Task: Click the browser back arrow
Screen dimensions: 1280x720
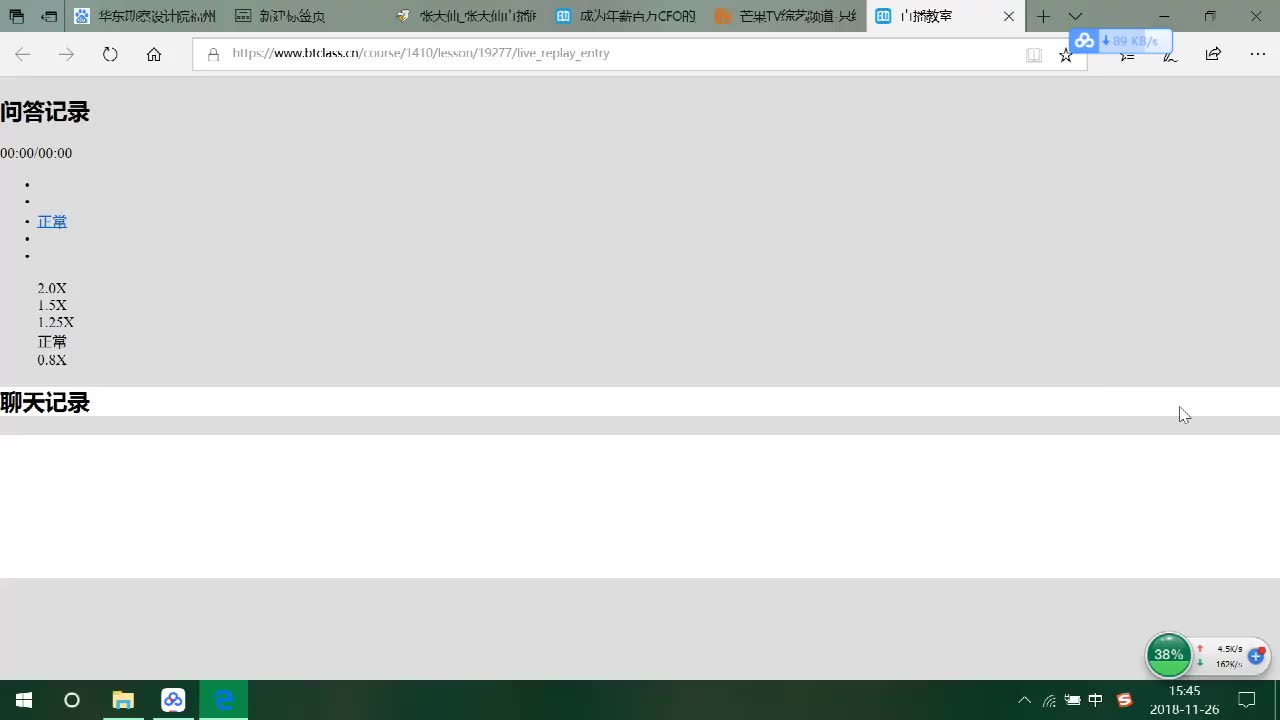Action: [x=22, y=55]
